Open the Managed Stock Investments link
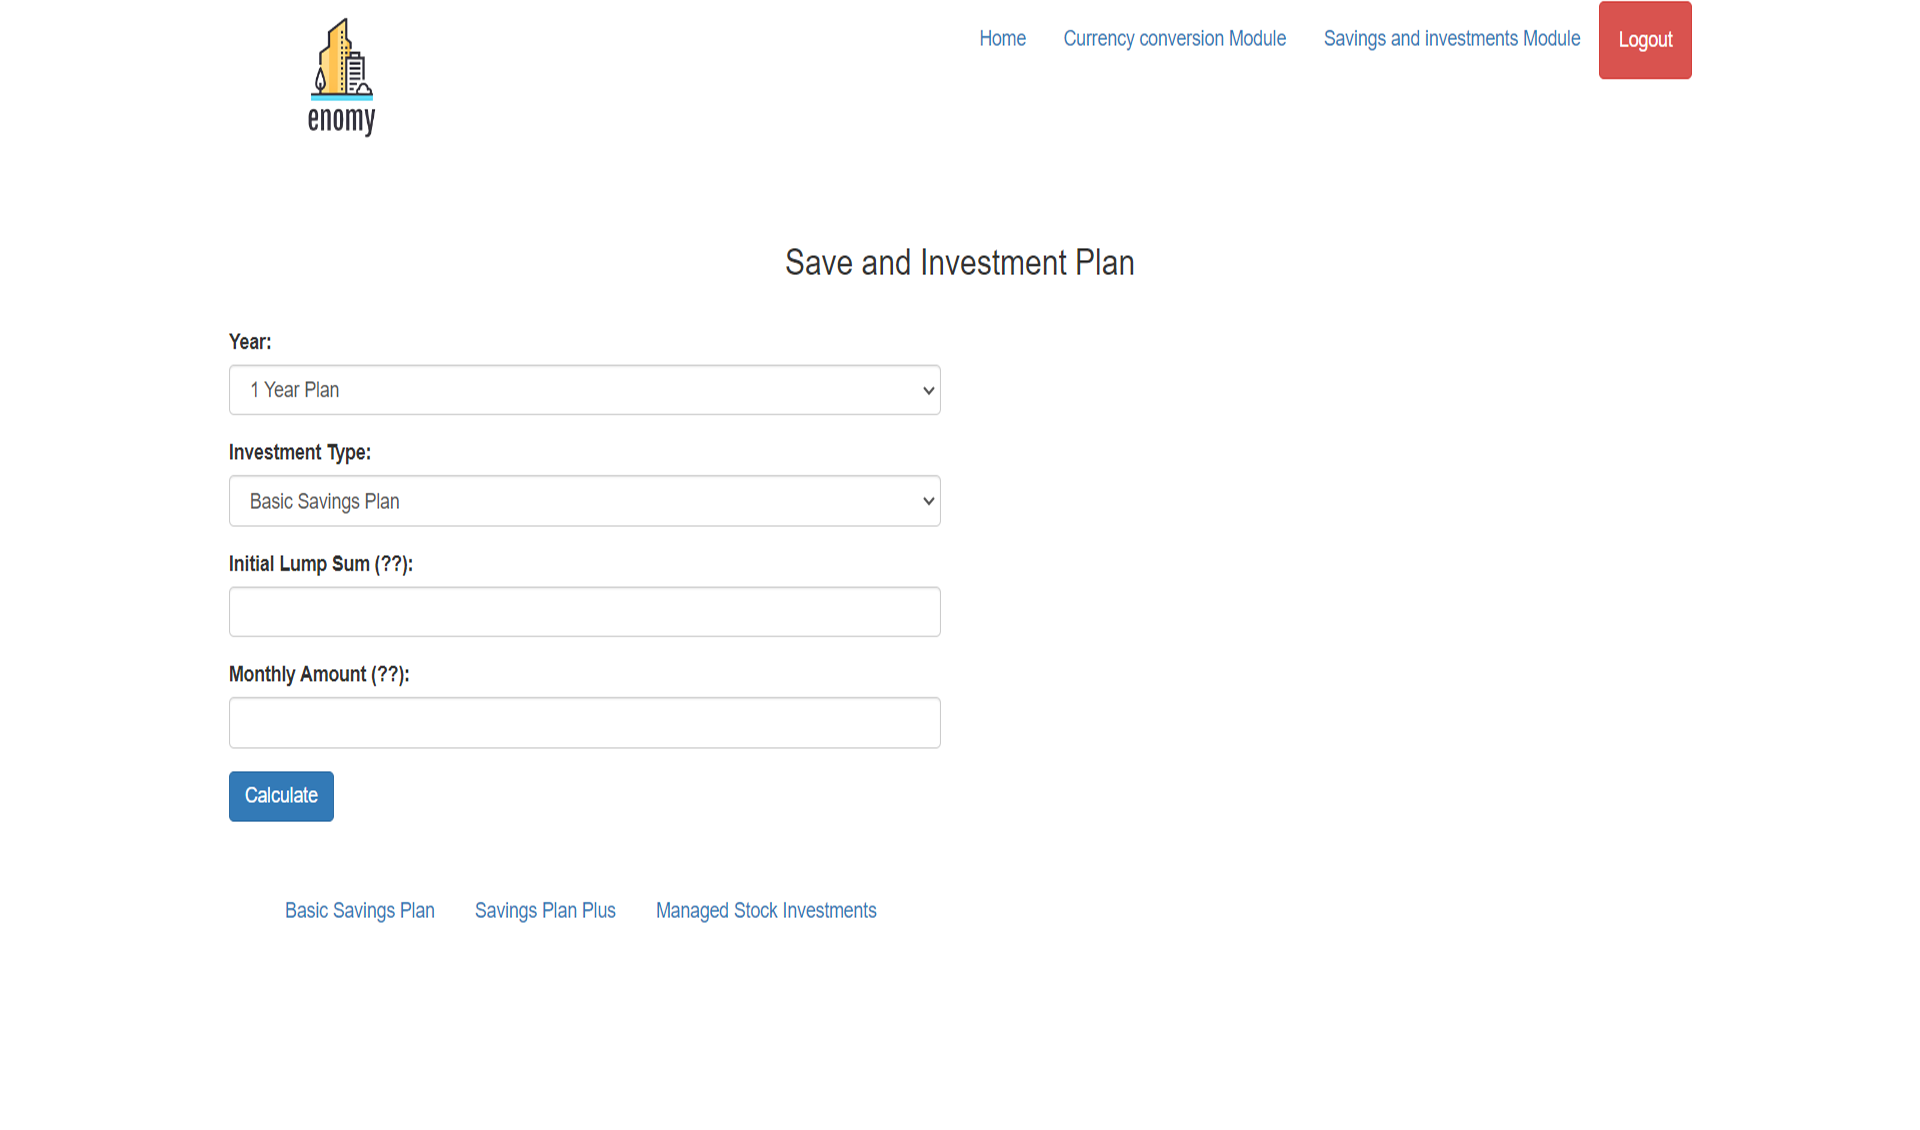The height and width of the screenshot is (1130, 1920). pos(766,911)
